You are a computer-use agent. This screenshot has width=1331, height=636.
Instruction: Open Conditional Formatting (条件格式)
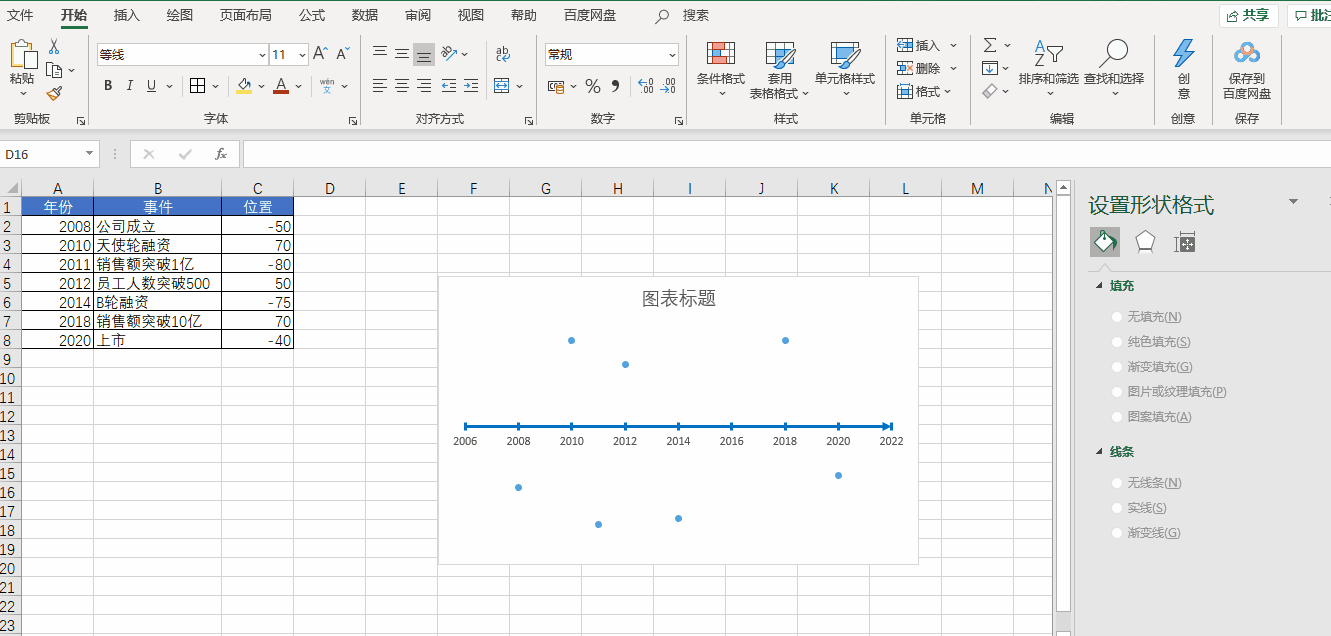[x=721, y=70]
